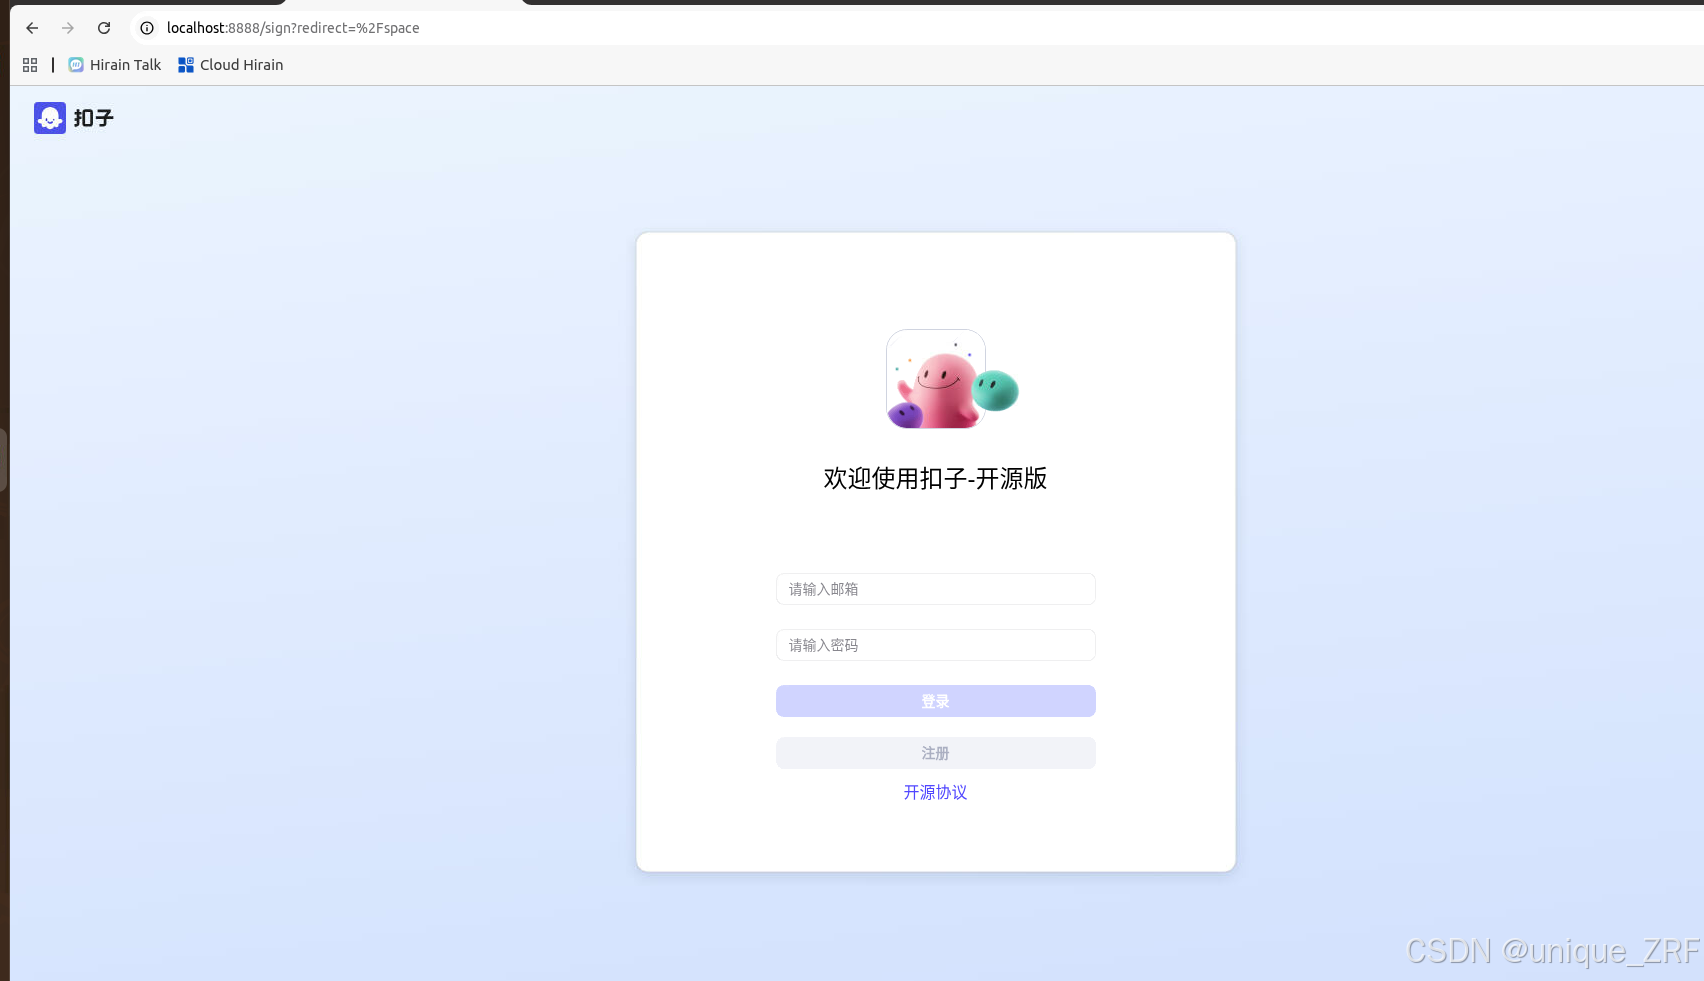Open site information via the info icon

coord(146,28)
